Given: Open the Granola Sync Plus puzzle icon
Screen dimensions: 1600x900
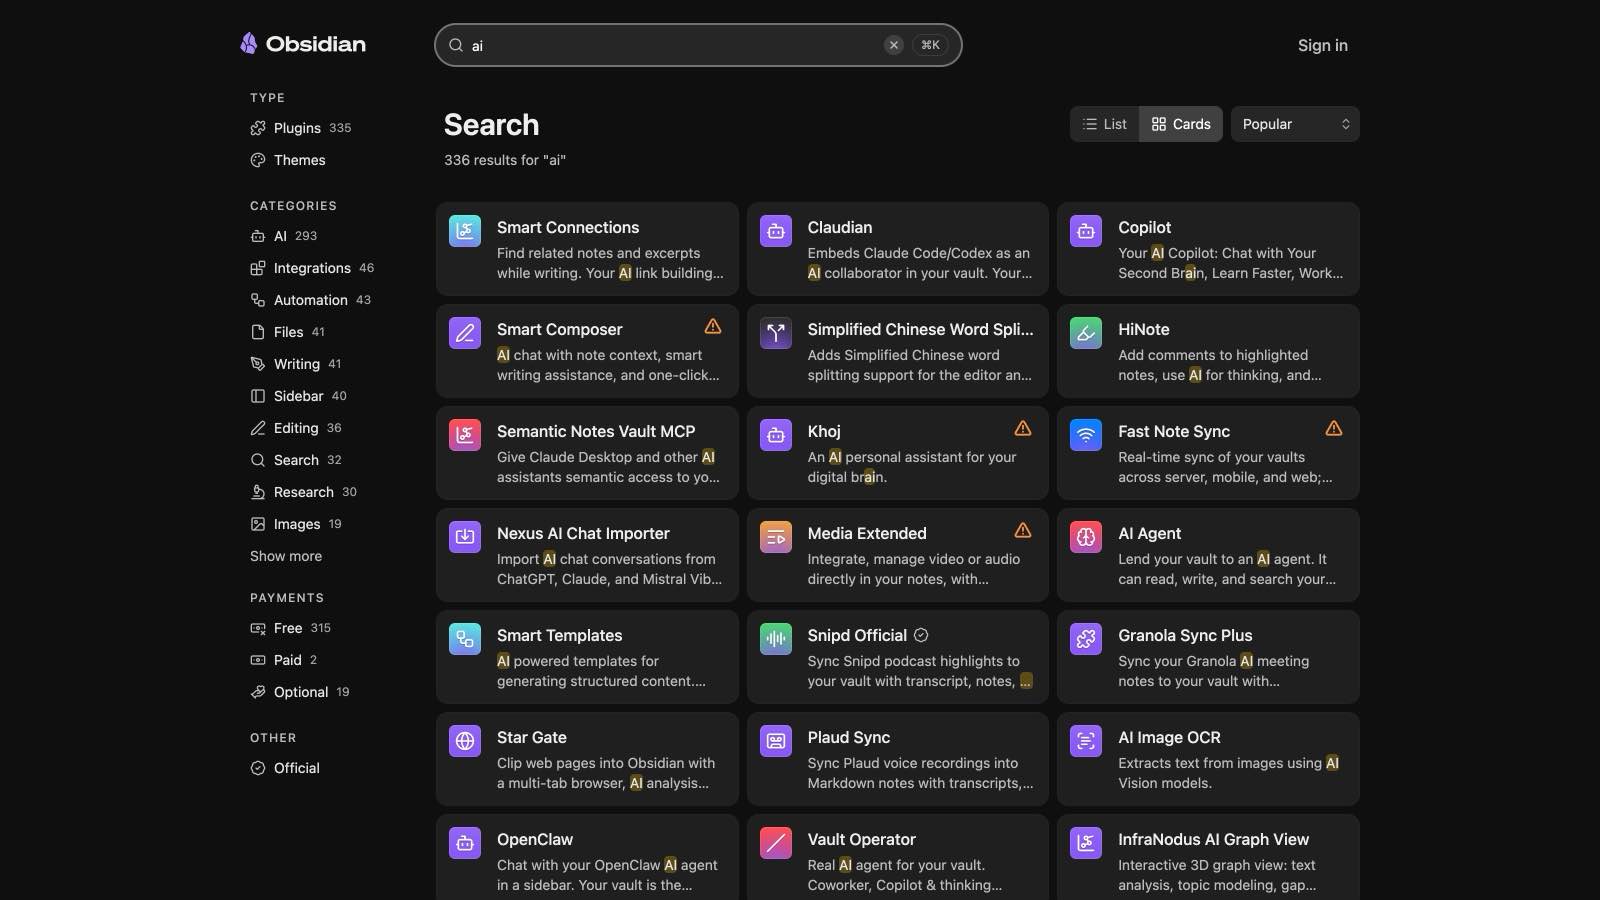Looking at the screenshot, I should click(x=1086, y=639).
